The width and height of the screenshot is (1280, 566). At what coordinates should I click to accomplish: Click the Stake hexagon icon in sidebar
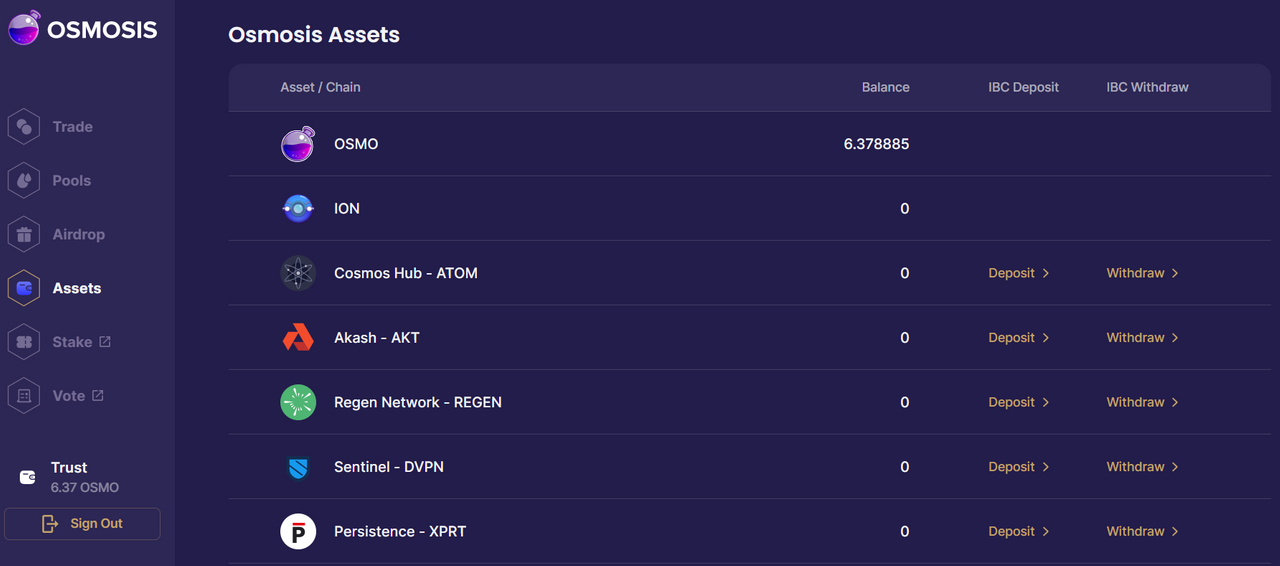[24, 342]
